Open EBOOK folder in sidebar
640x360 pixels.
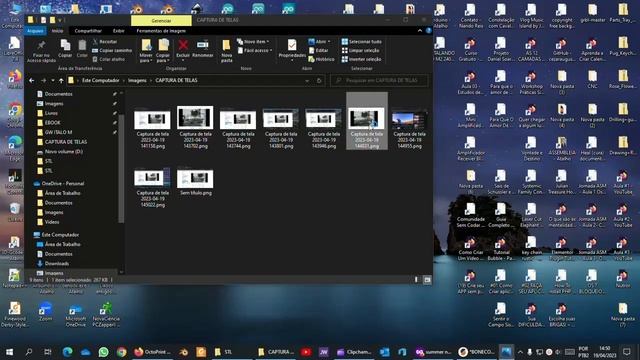tap(52, 122)
